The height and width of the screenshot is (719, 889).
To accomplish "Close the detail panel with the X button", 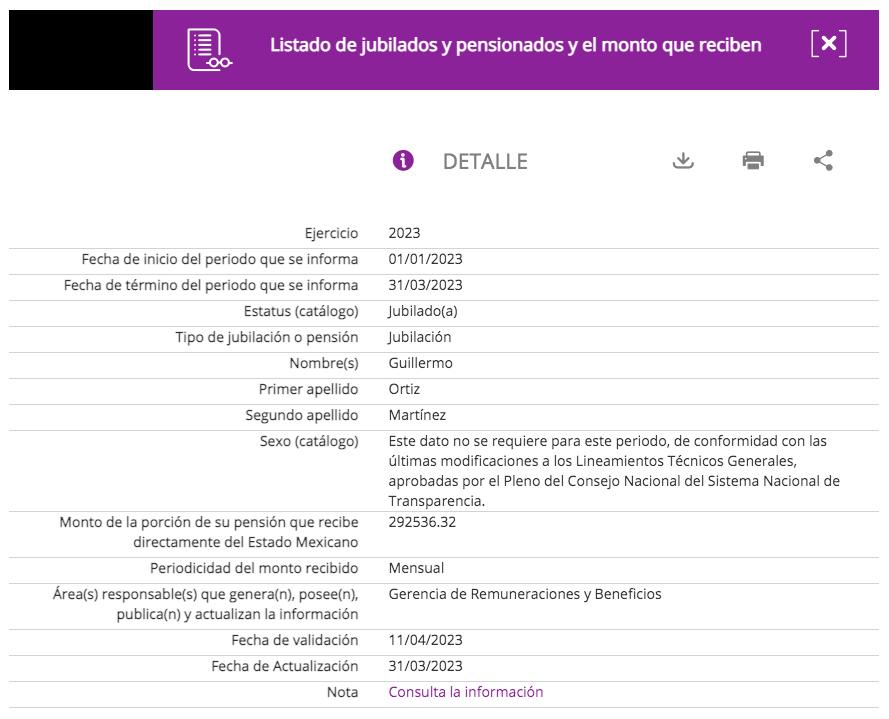I will (x=828, y=44).
